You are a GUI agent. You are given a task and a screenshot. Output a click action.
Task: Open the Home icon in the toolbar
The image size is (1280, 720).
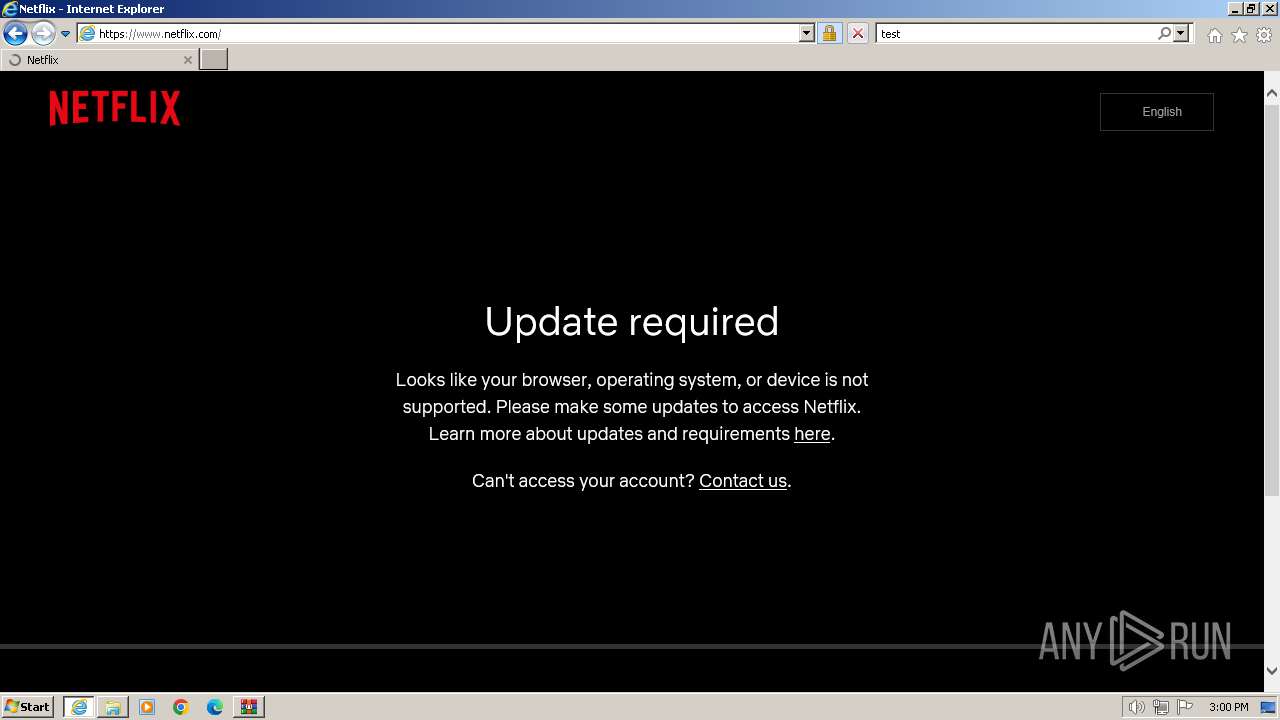[x=1214, y=35]
